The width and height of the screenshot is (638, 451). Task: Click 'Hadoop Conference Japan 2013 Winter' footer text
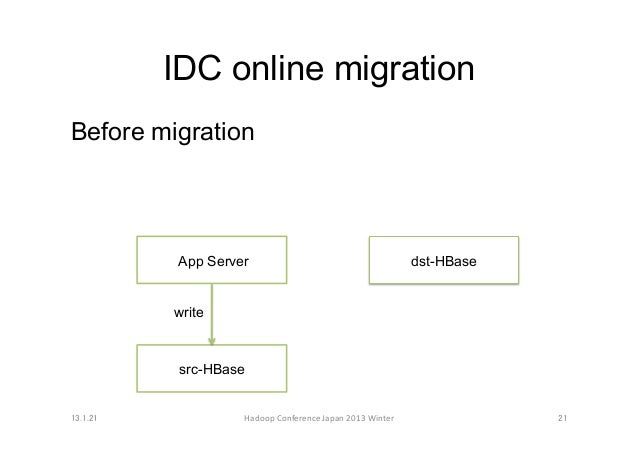319,418
